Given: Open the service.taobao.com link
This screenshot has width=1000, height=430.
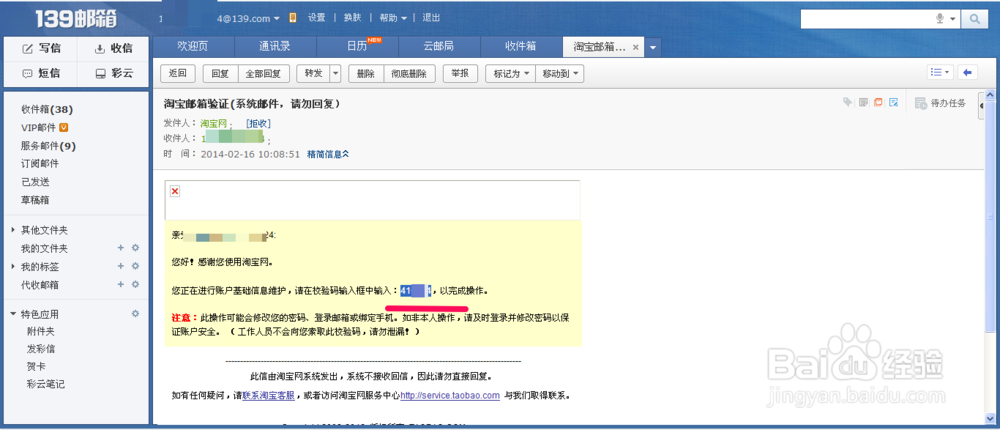Looking at the screenshot, I should coord(450,396).
